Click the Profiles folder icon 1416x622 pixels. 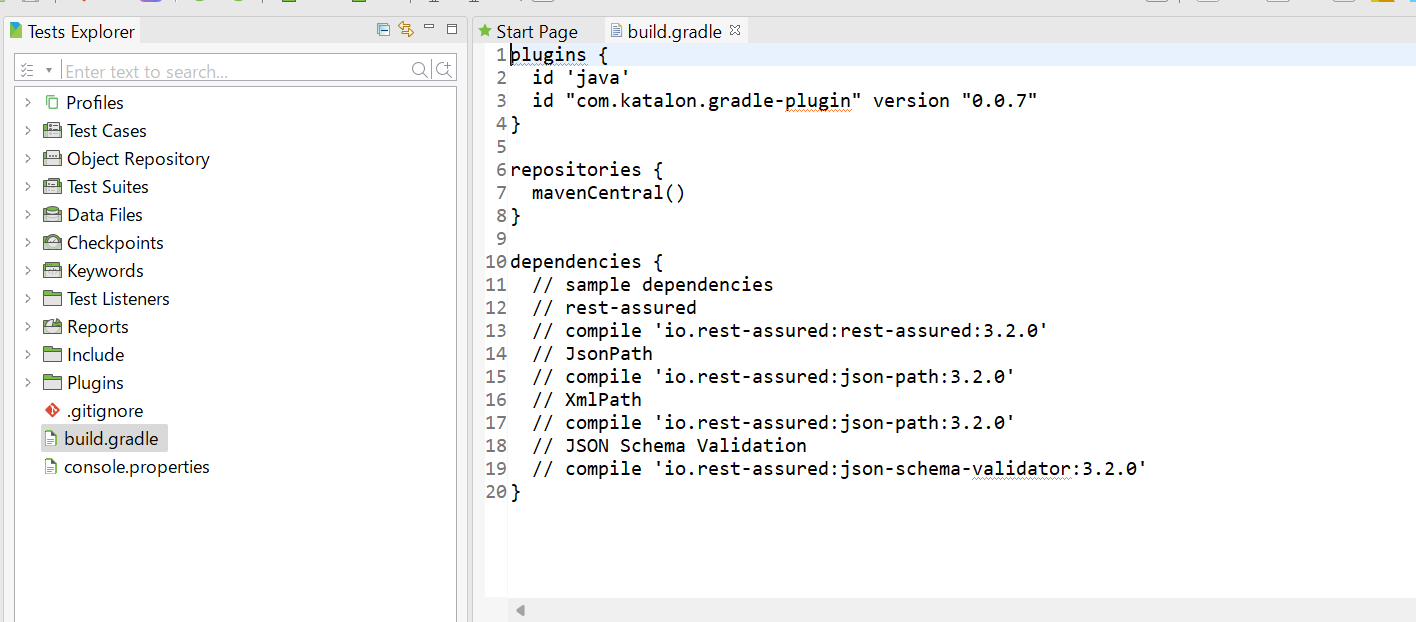pyautogui.click(x=52, y=102)
